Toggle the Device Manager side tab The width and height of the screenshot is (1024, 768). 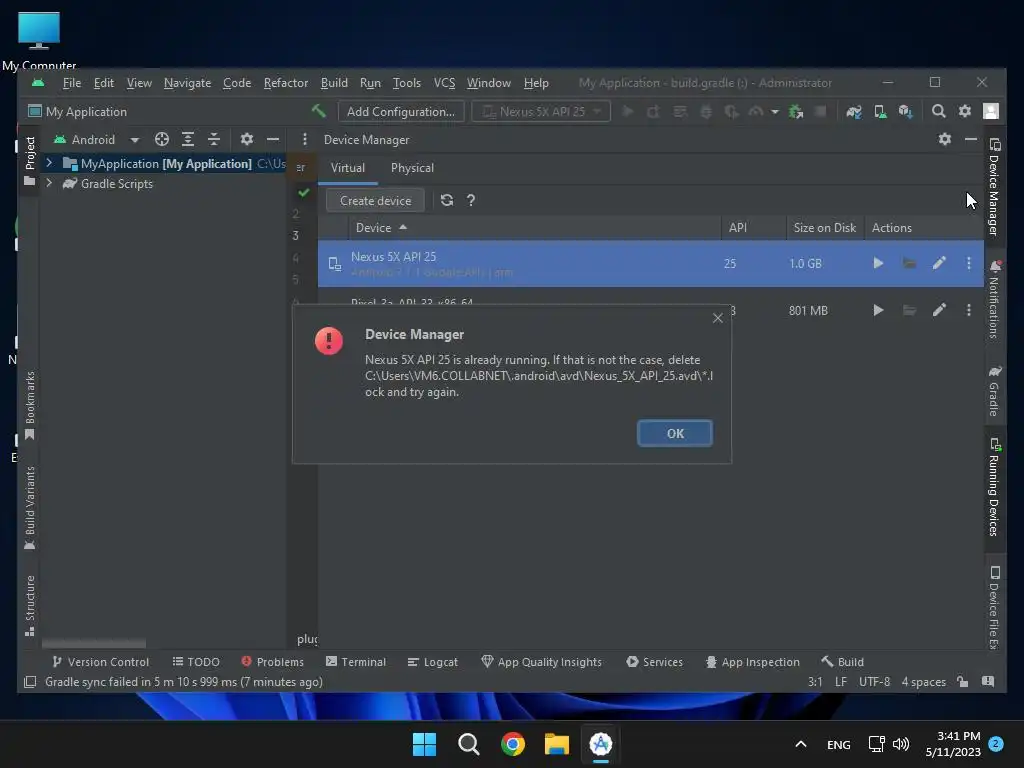(x=994, y=187)
